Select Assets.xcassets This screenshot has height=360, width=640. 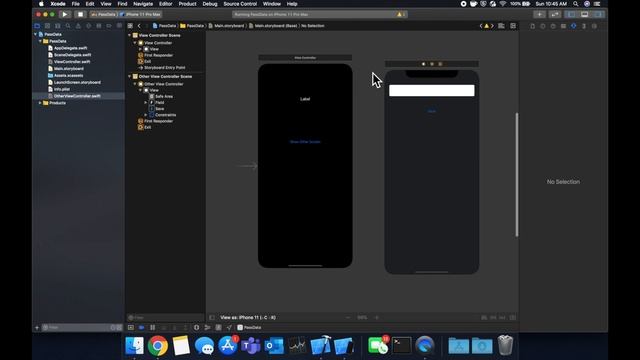point(68,76)
